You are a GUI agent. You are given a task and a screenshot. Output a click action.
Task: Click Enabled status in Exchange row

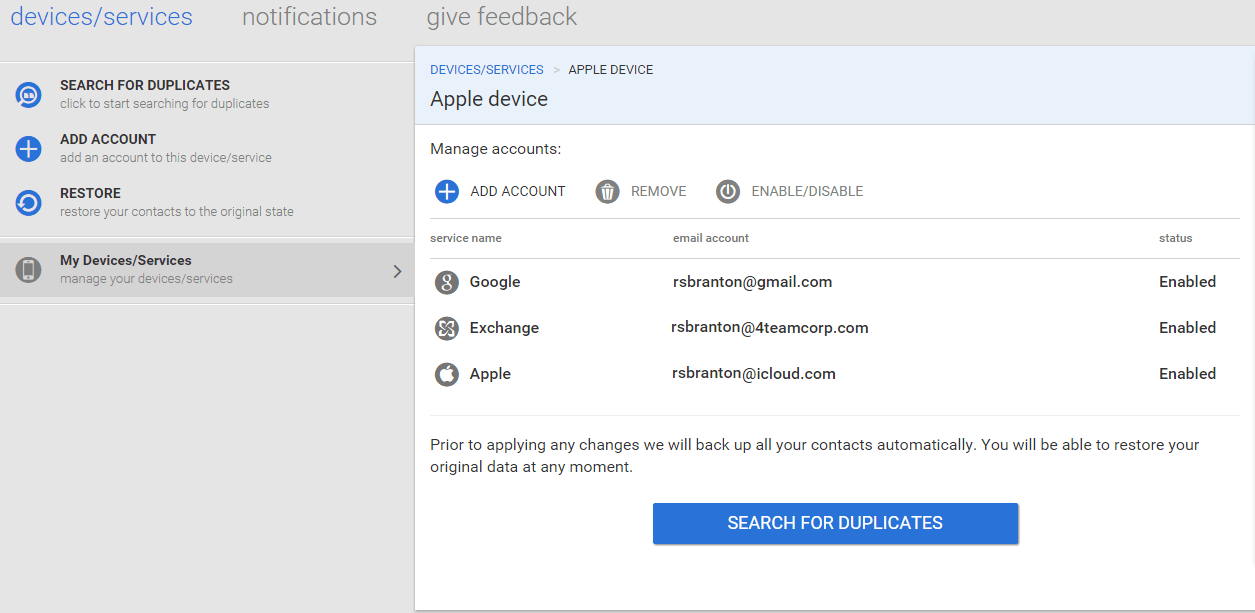coord(1187,328)
